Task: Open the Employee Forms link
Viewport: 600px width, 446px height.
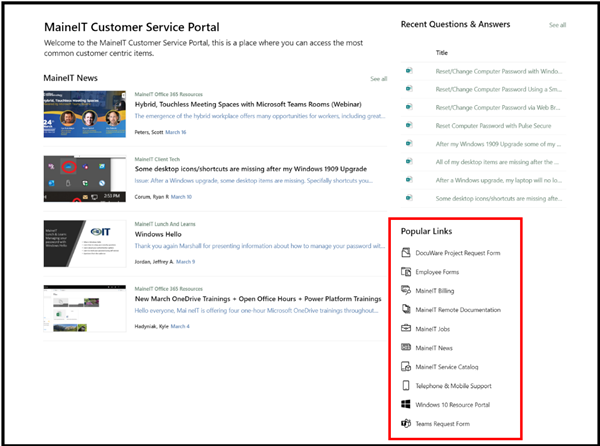Action: [437, 272]
